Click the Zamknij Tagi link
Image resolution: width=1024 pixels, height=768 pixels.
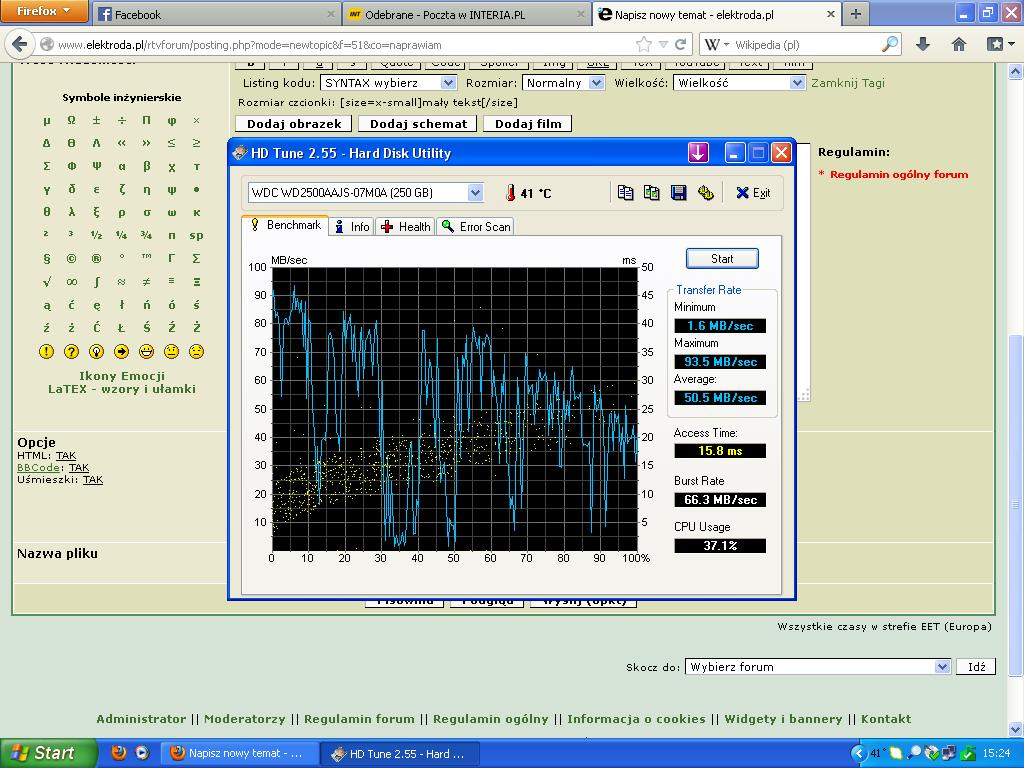point(848,83)
